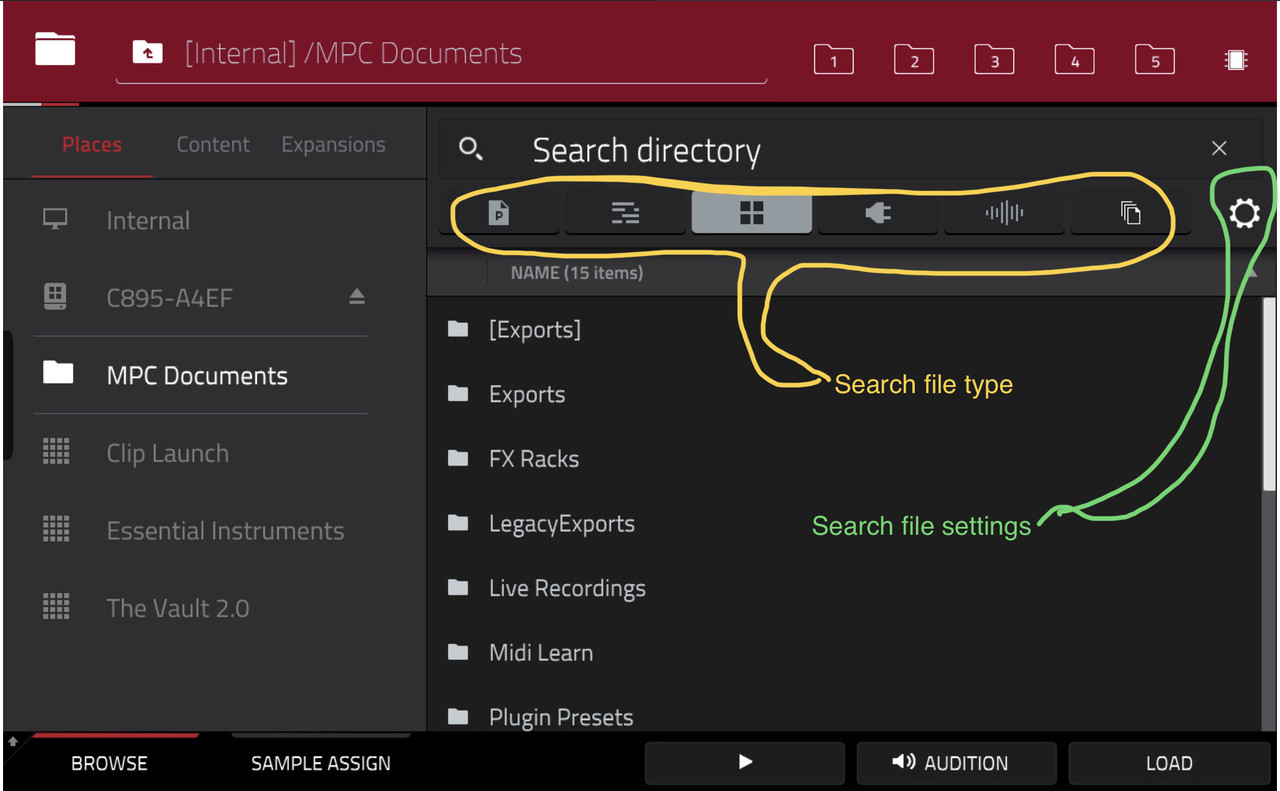Click the Live Recordings folder icon
The image size is (1280, 791).
(458, 587)
